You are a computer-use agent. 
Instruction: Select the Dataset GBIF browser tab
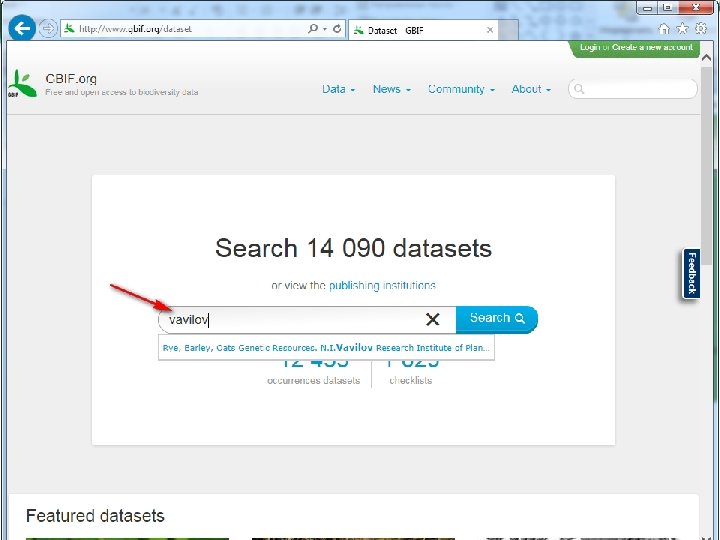[423, 30]
